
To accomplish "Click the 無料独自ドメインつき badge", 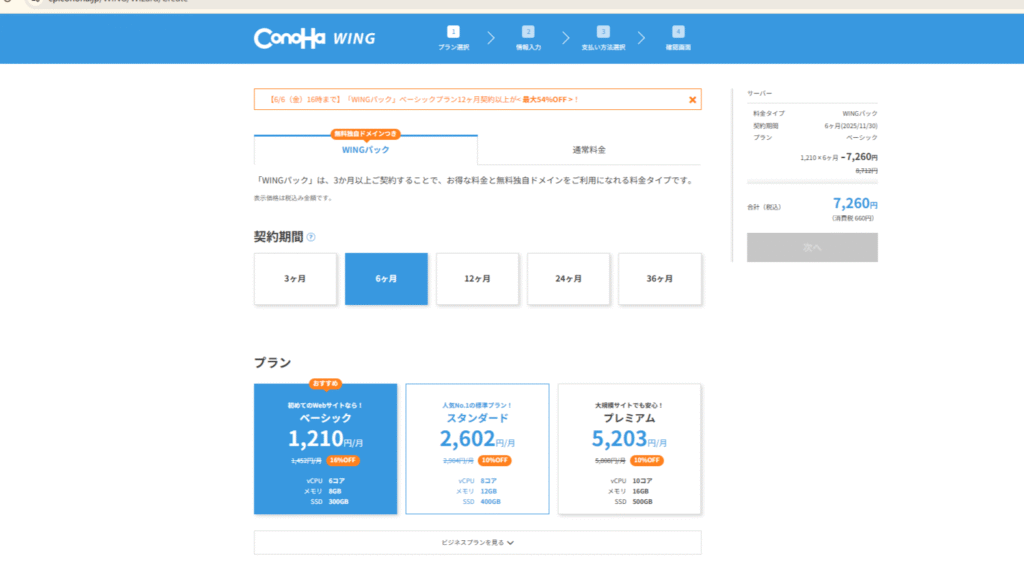I will coord(366,134).
